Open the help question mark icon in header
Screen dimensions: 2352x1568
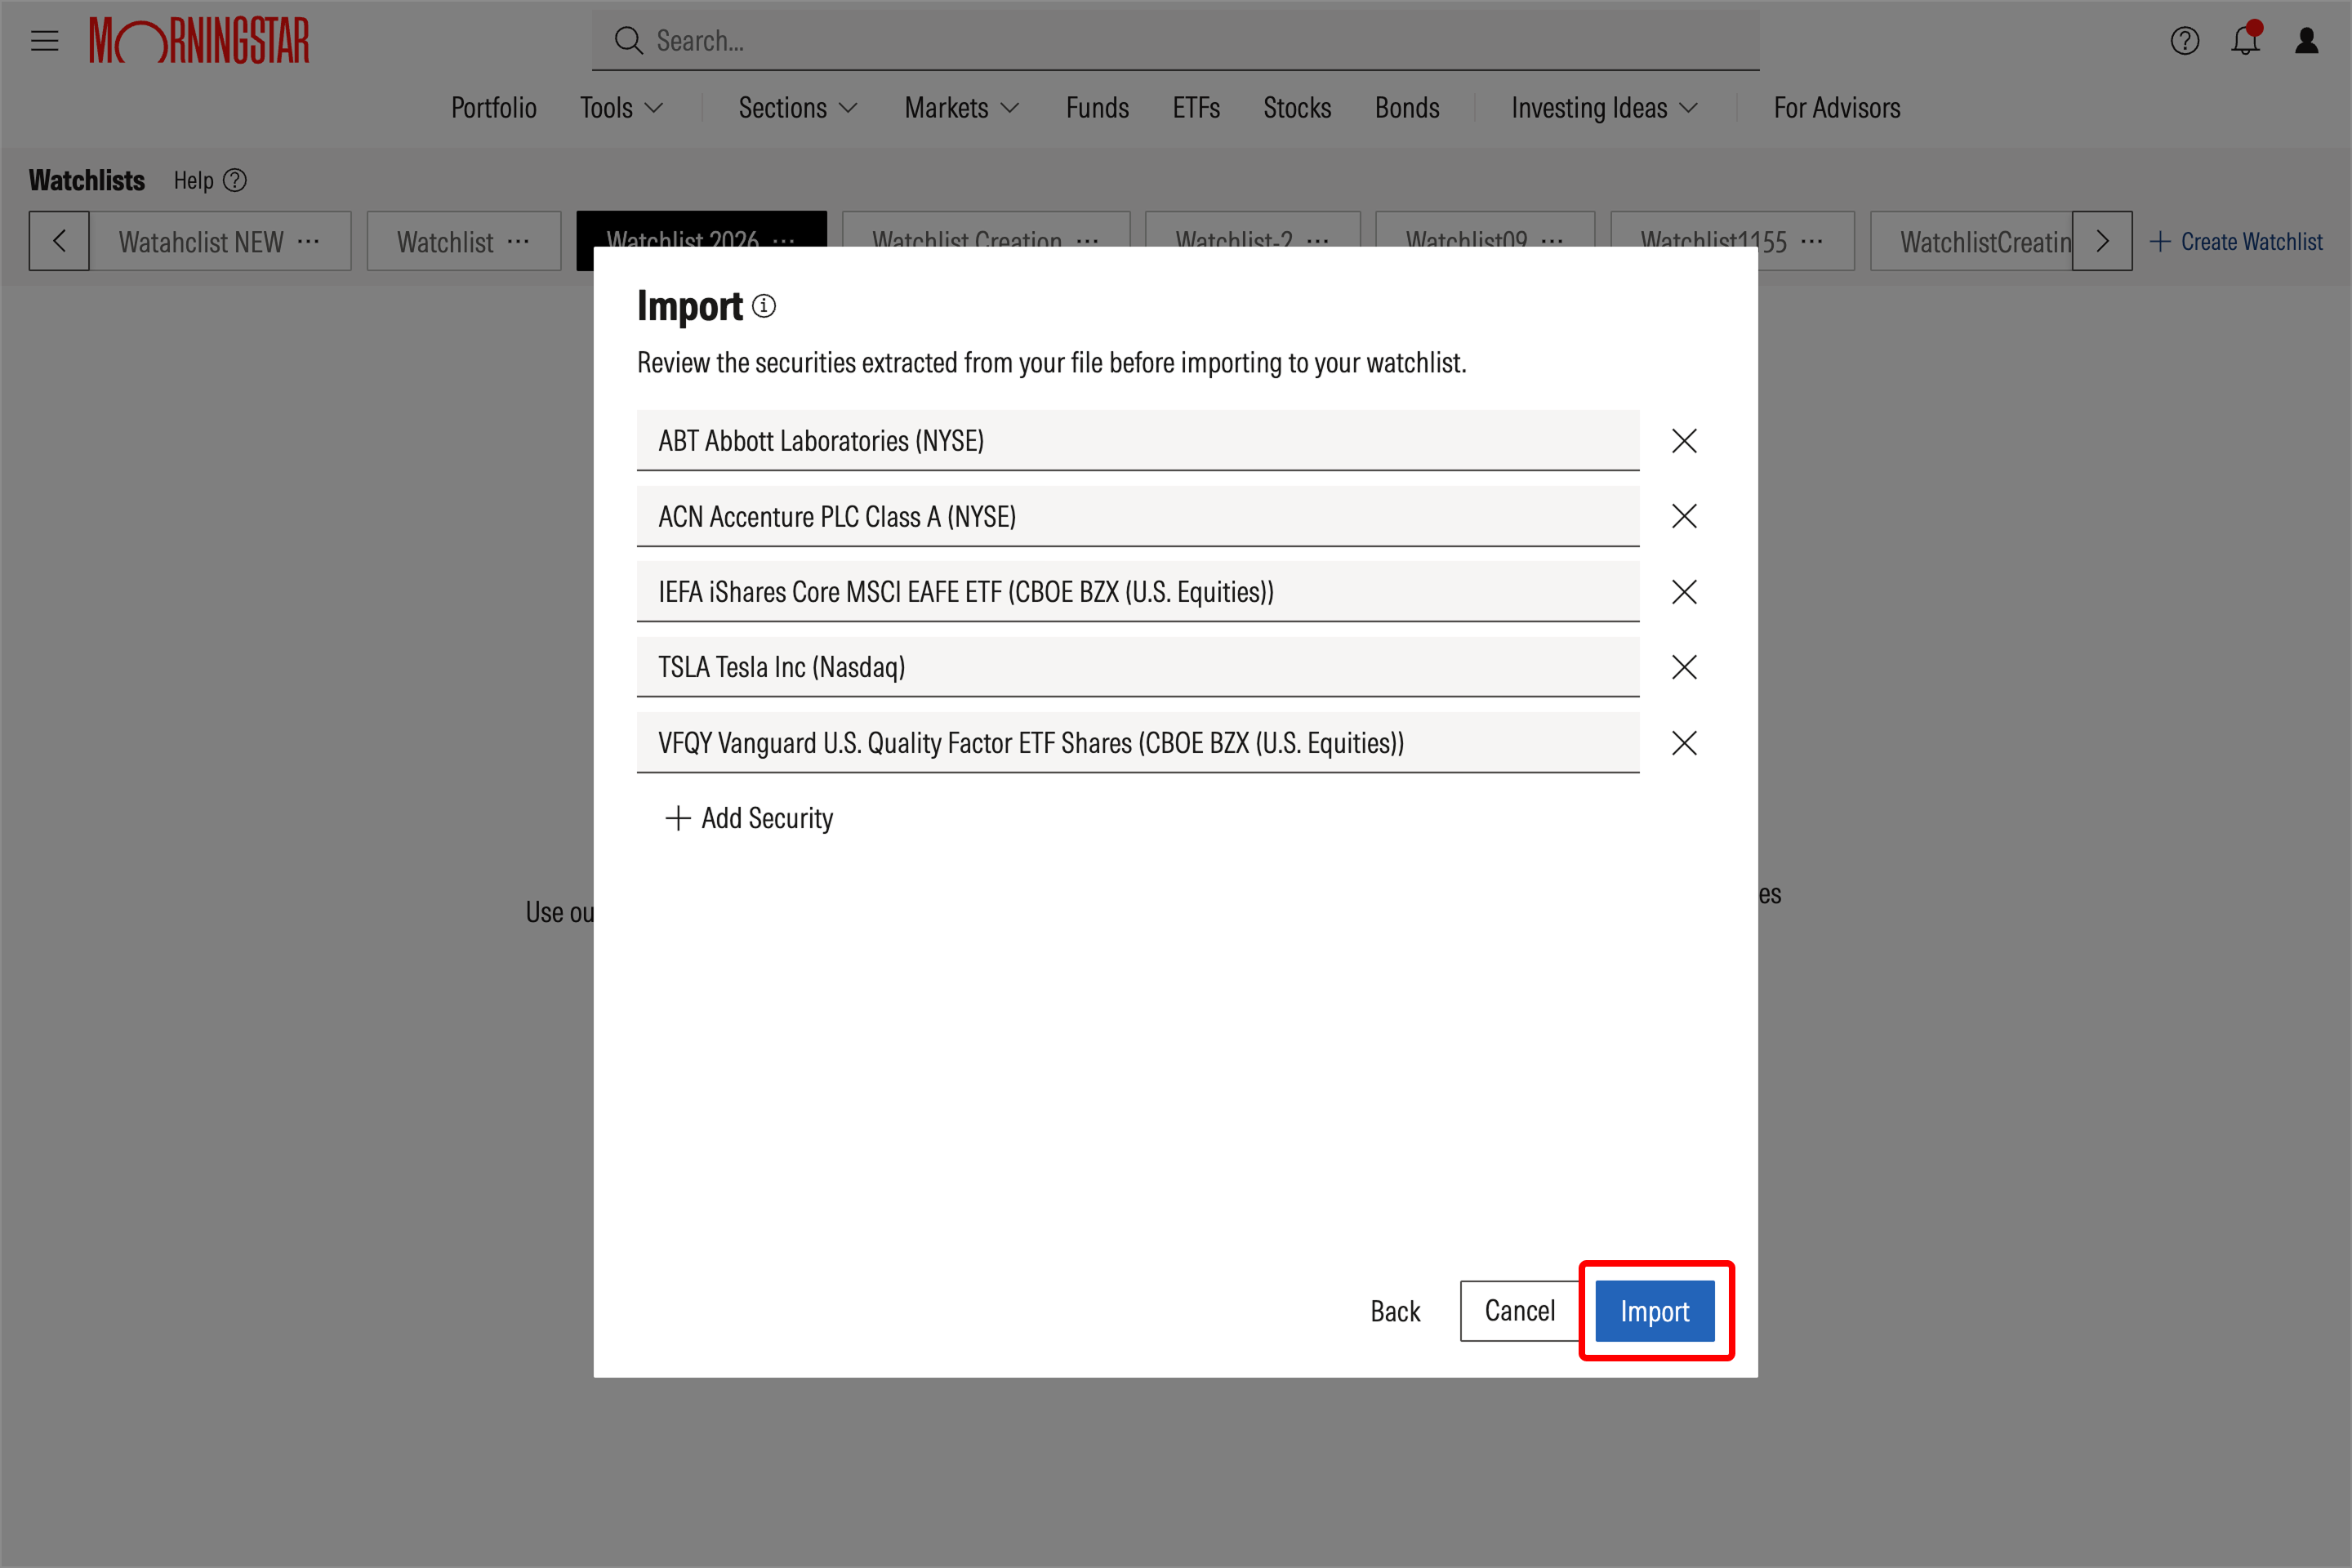pyautogui.click(x=2184, y=41)
